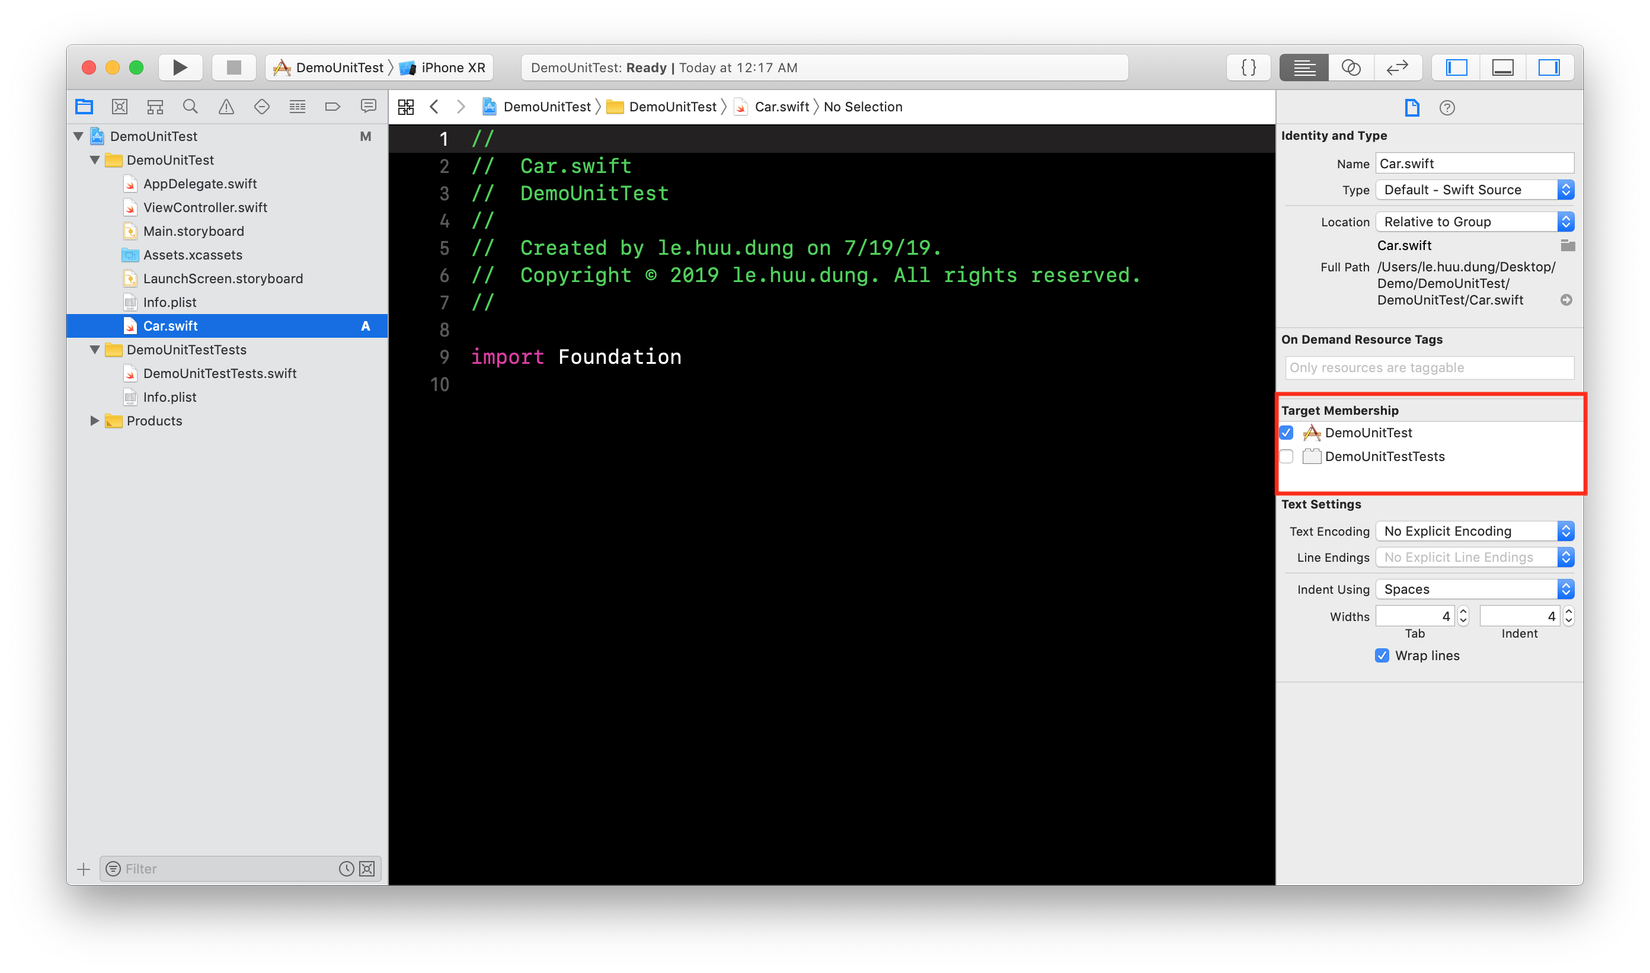Uncheck DemoUnitTest target membership
Screen dimensions: 1650x973
(x=1287, y=433)
